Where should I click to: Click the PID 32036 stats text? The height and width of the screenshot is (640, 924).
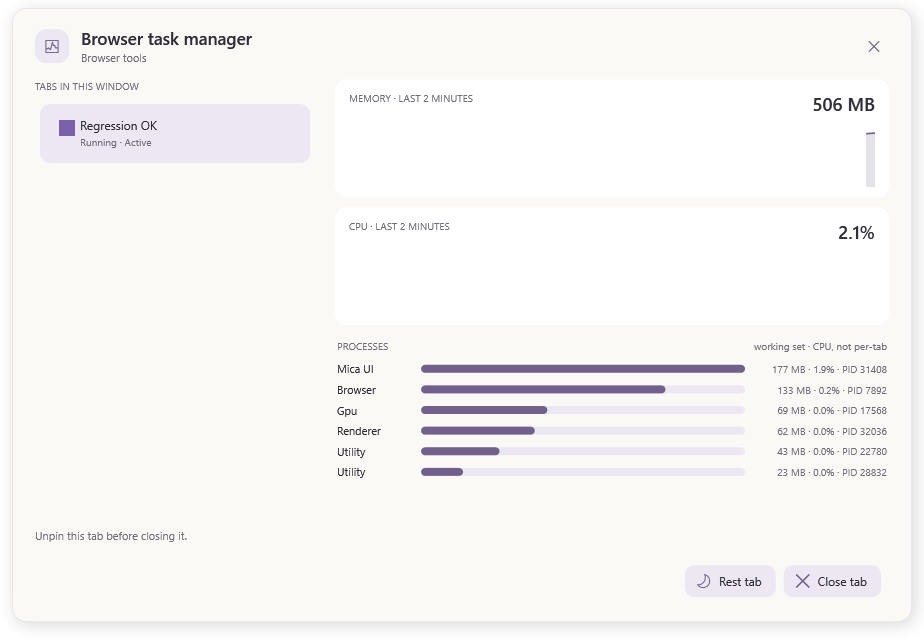click(832, 431)
